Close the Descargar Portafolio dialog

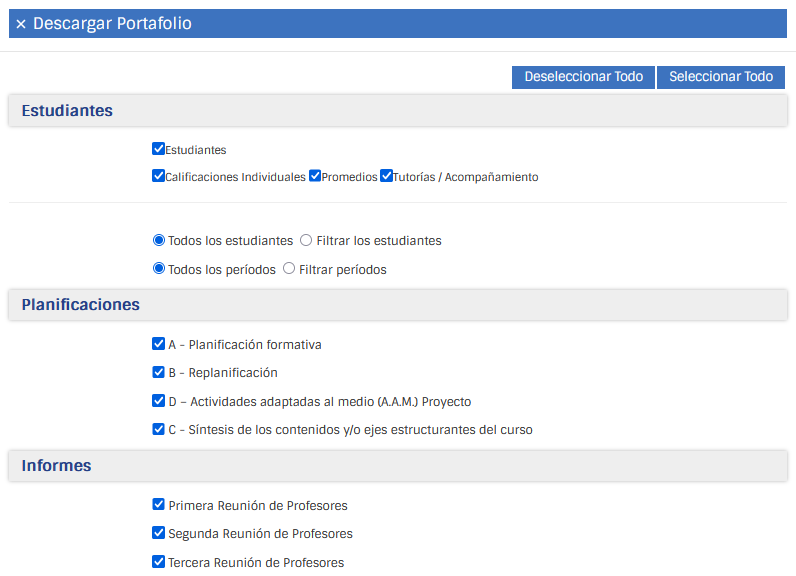(21, 24)
